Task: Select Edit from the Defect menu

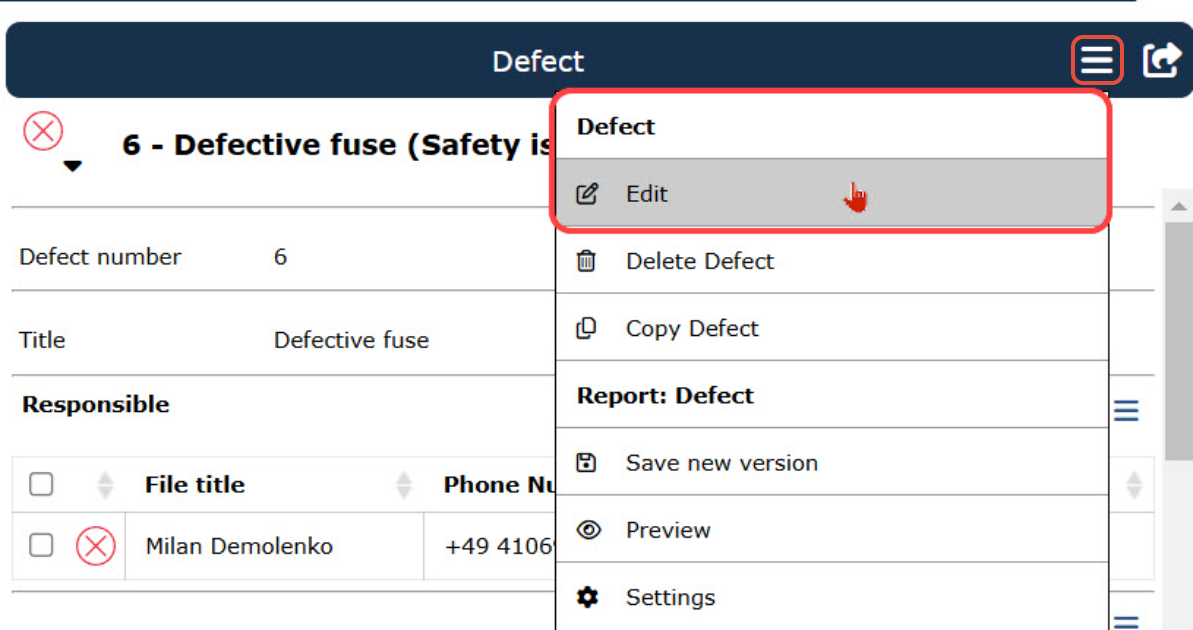Action: (x=646, y=194)
